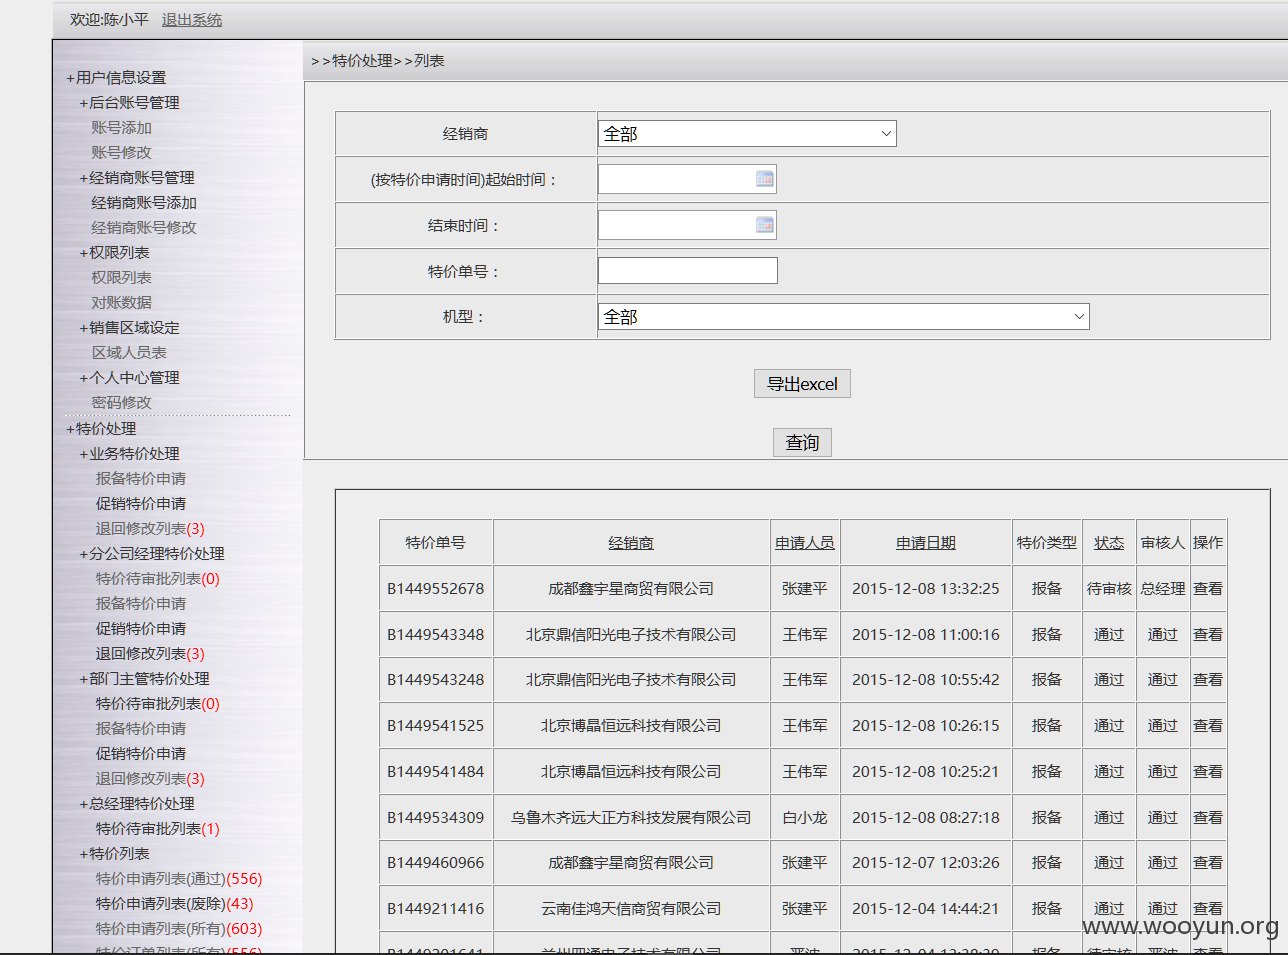Image resolution: width=1288 pixels, height=955 pixels.
Task: Open 特价申请列表(废除)(43)
Action: 175,903
